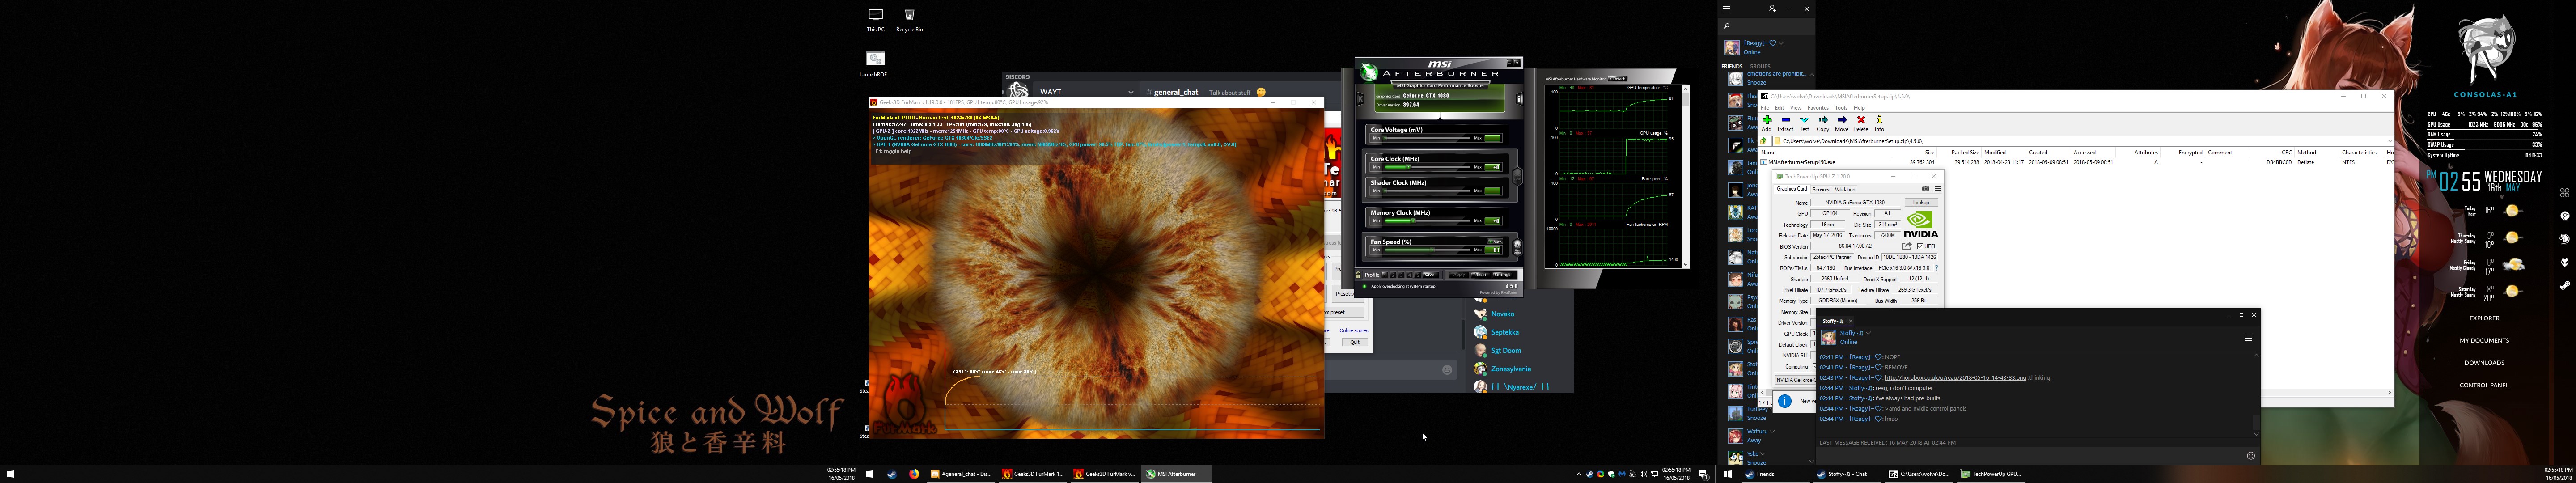Switch to the Sensors tab in GPU-Z
2576x483 pixels.
[1821, 189]
